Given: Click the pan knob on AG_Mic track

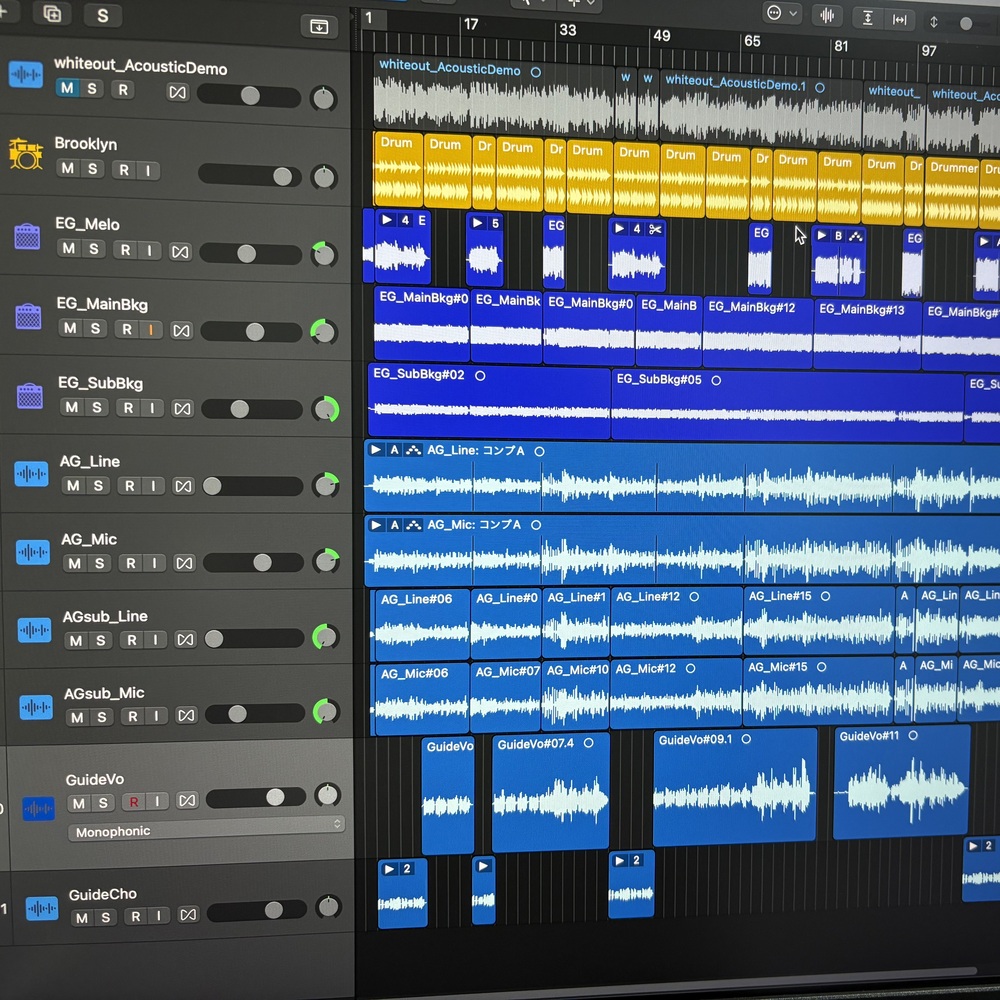Looking at the screenshot, I should [x=326, y=562].
